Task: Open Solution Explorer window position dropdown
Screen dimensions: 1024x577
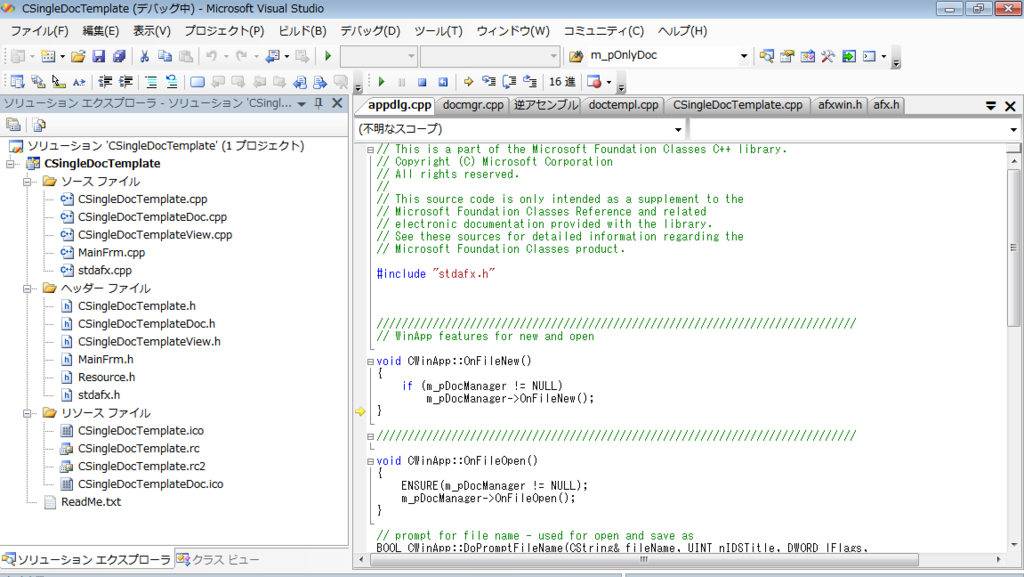Action: (302, 104)
